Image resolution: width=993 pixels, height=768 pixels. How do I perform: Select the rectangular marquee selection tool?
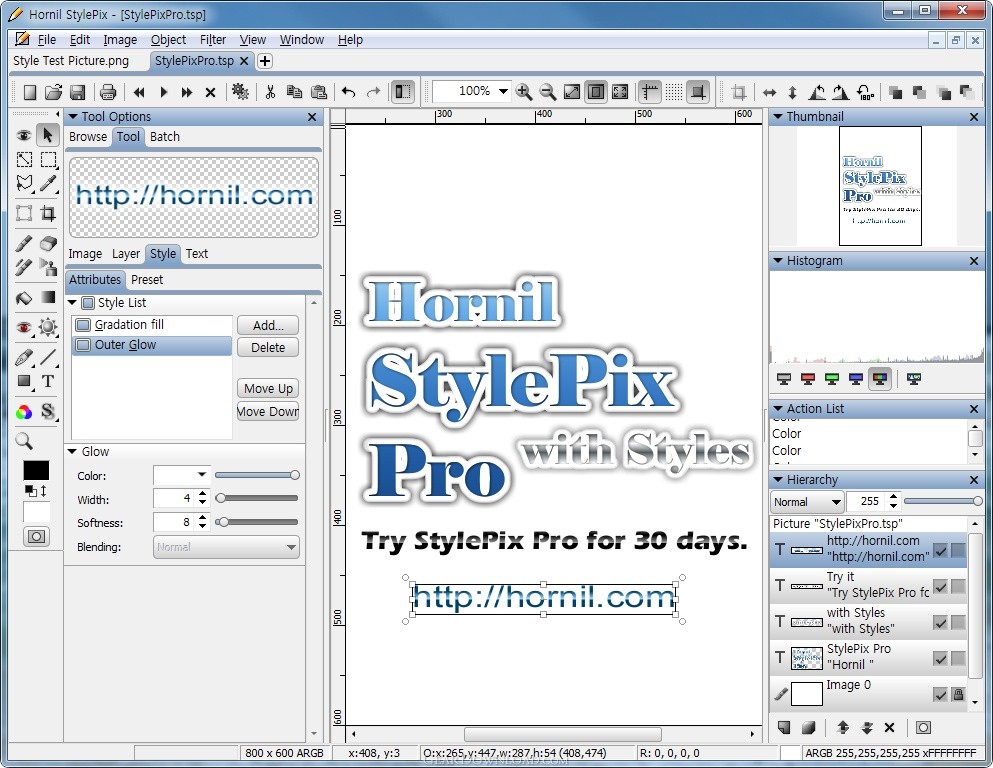click(x=48, y=160)
